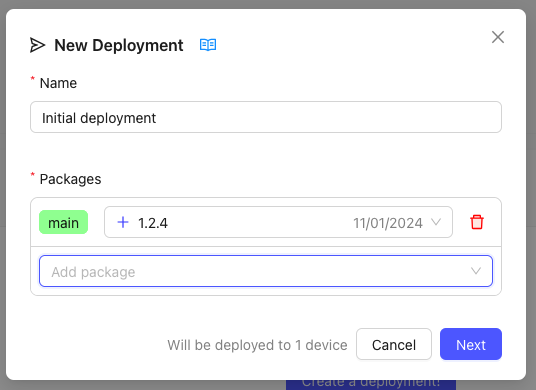This screenshot has height=390, width=536.
Task: Click the plus icon beside version 1.2.4
Action: (123, 222)
